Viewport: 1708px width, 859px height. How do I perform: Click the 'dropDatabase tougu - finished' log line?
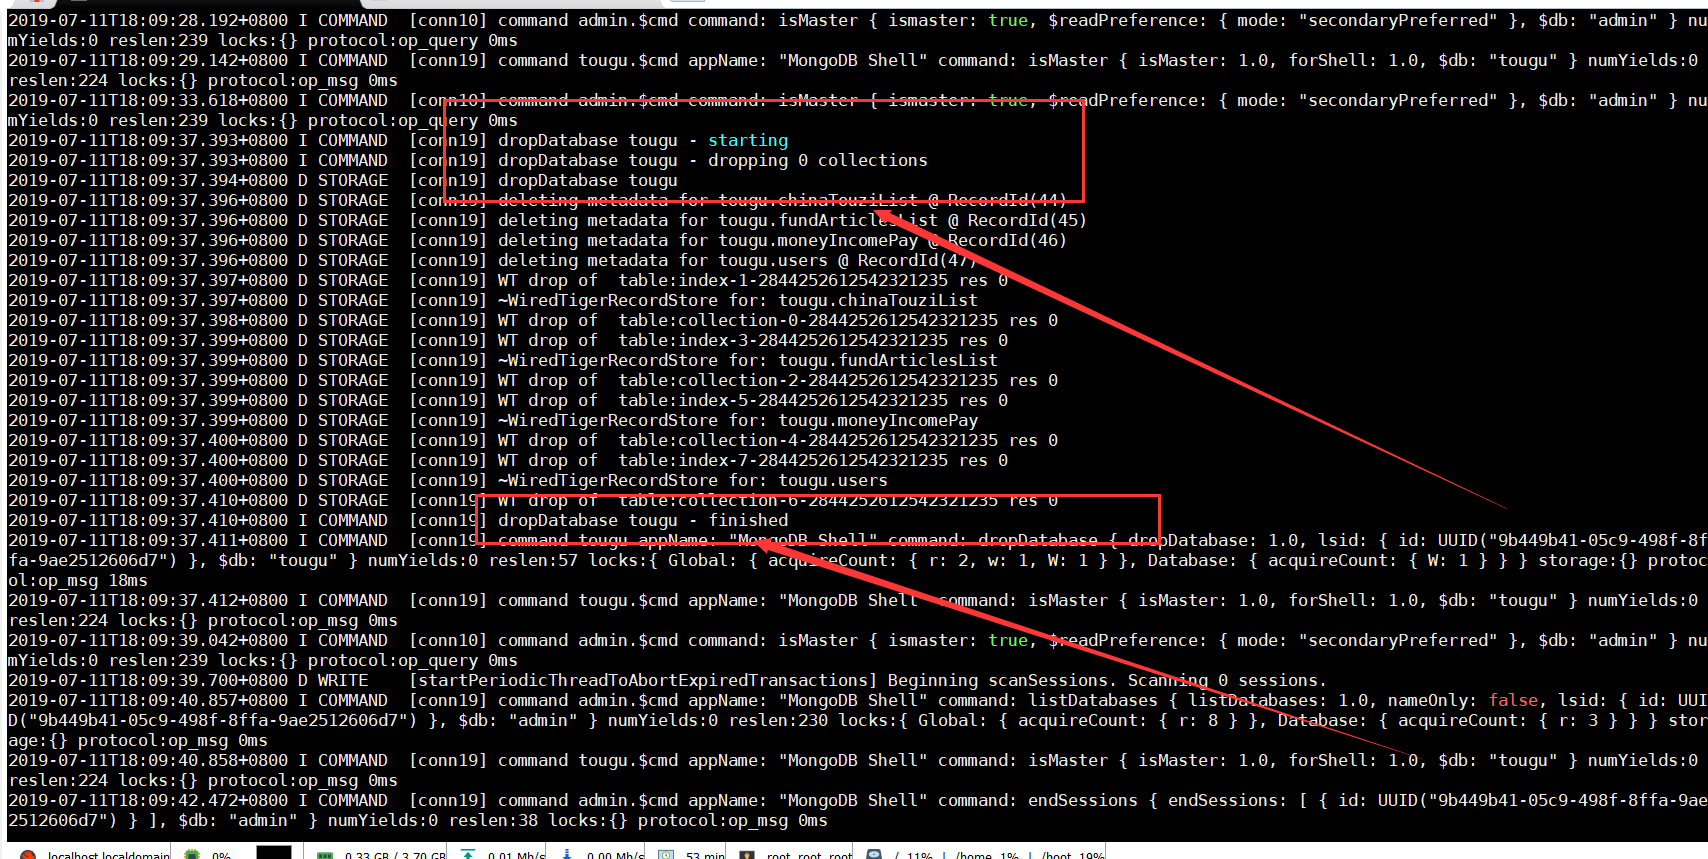coord(643,520)
